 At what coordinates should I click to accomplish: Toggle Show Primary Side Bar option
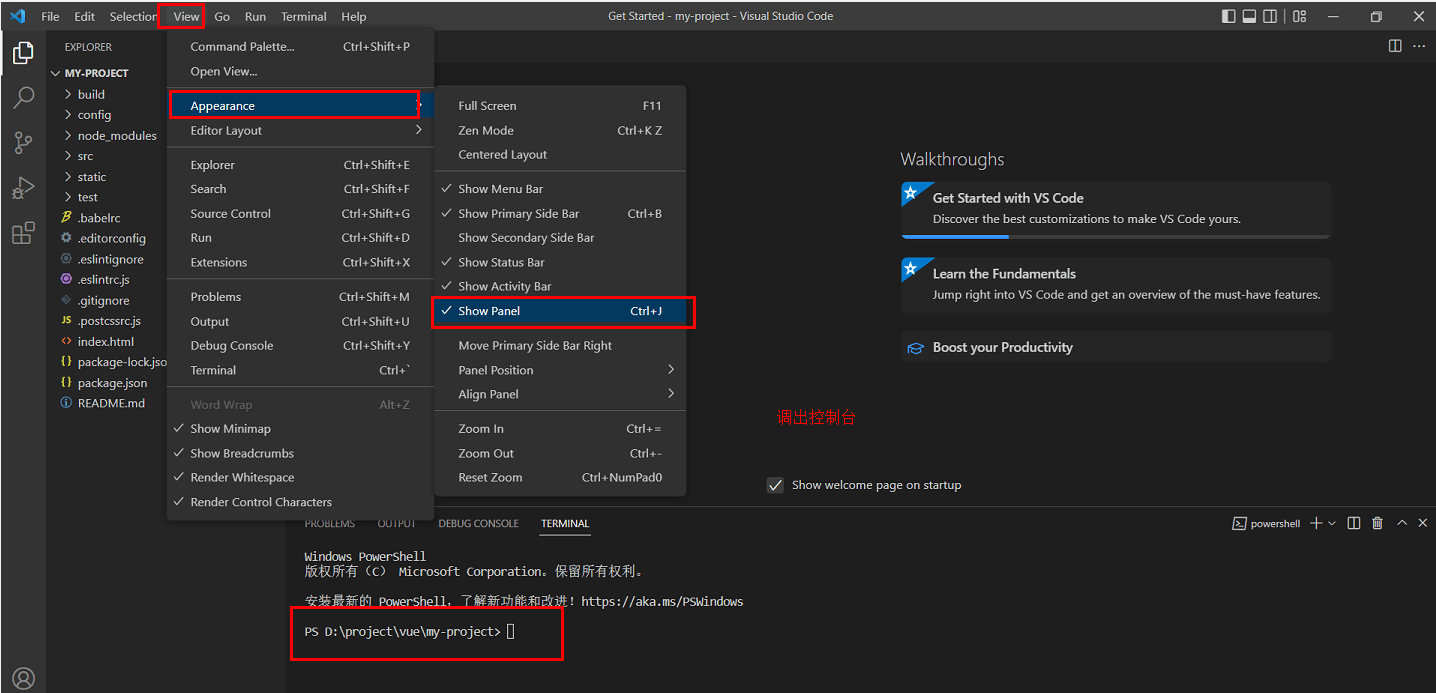[560, 214]
